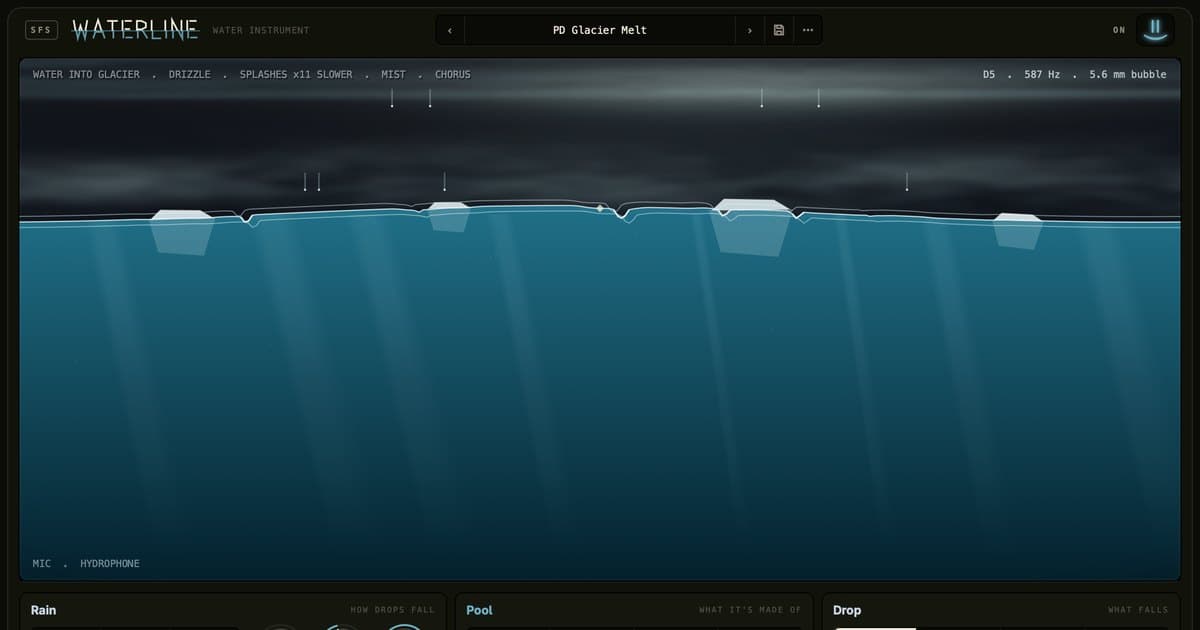Screen dimensions: 1200x630
Task: Click the WHAT IT'S MADE OF caption
Action: tap(750, 610)
